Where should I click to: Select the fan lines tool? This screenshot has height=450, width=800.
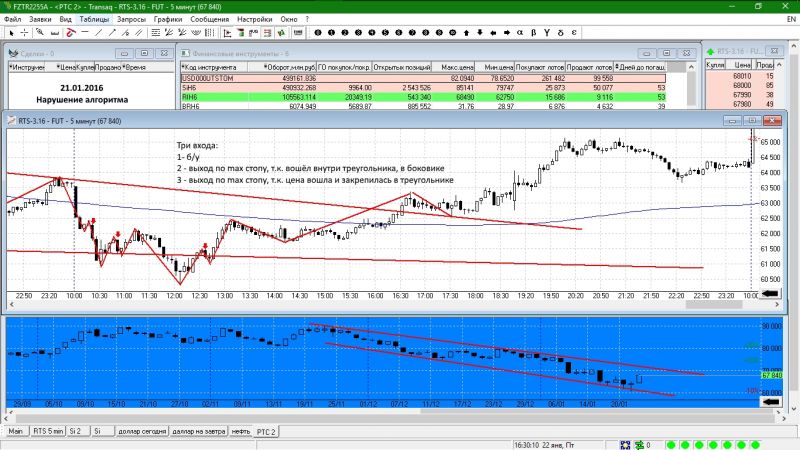pyautogui.click(x=169, y=33)
